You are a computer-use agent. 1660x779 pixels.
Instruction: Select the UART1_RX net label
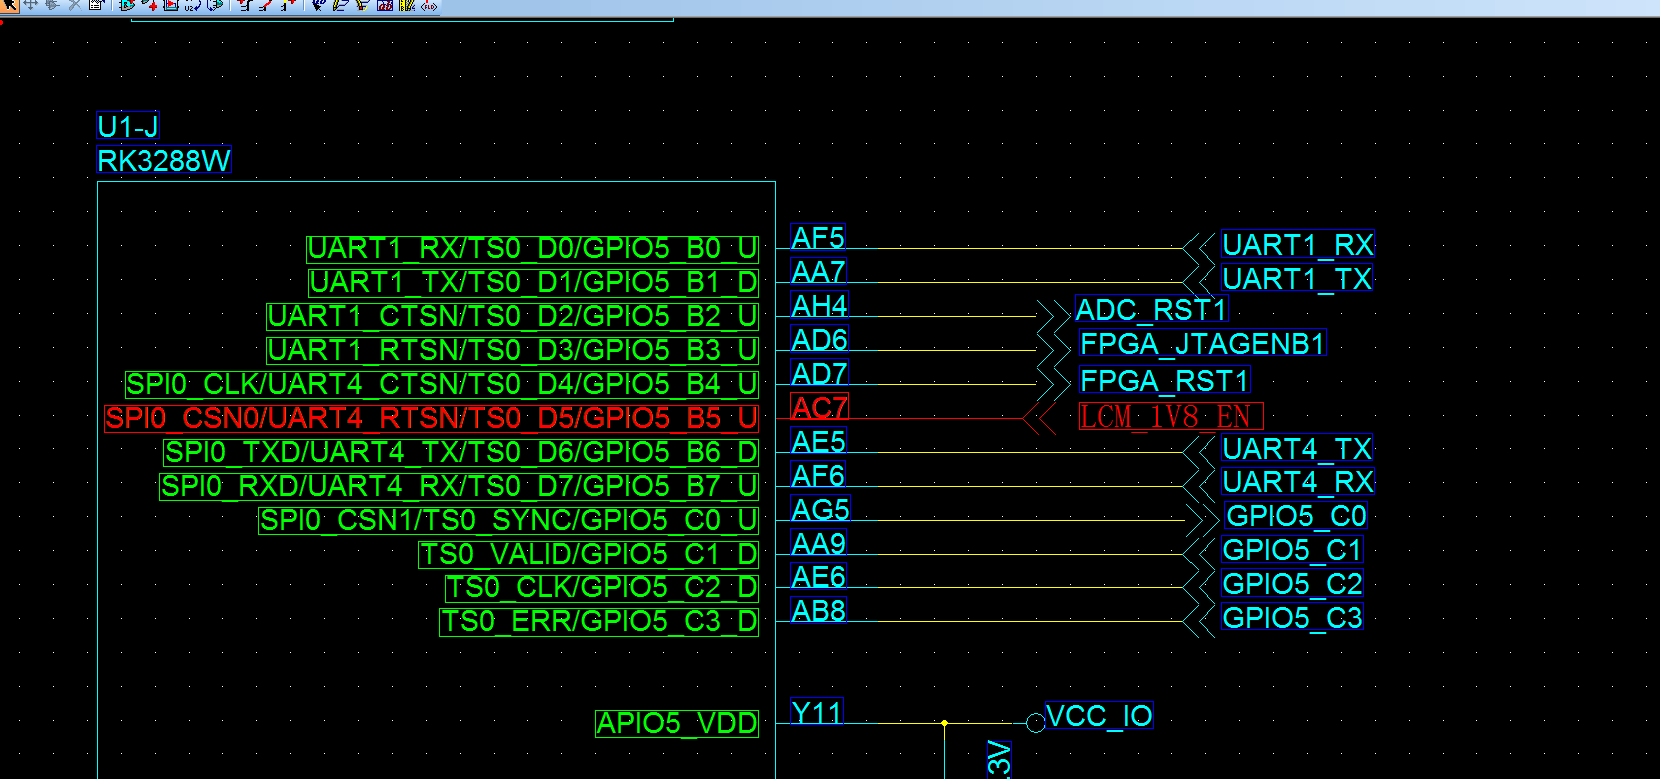[x=1298, y=245]
